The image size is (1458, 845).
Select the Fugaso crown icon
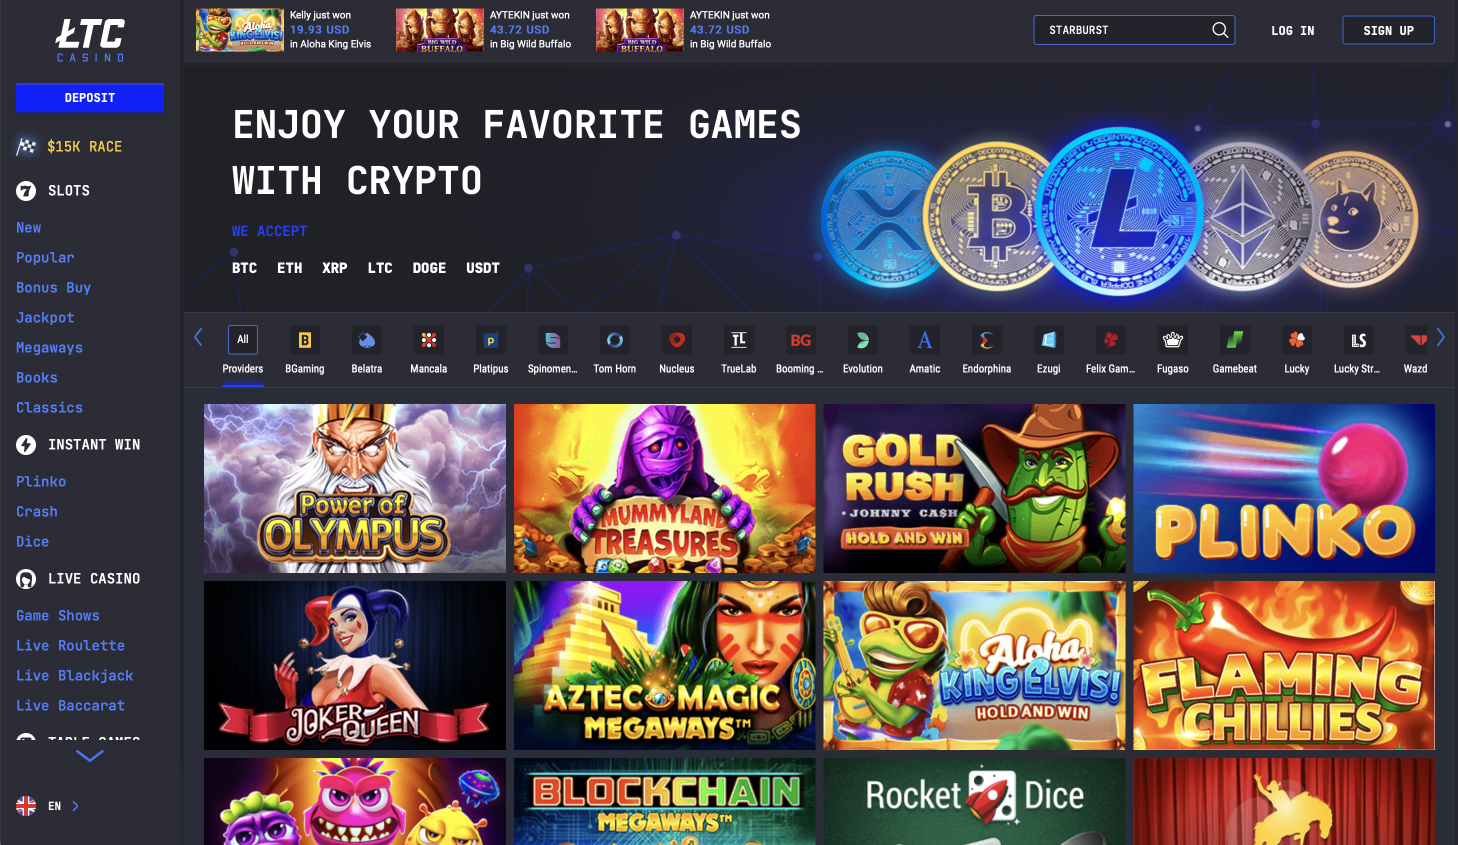(1173, 340)
